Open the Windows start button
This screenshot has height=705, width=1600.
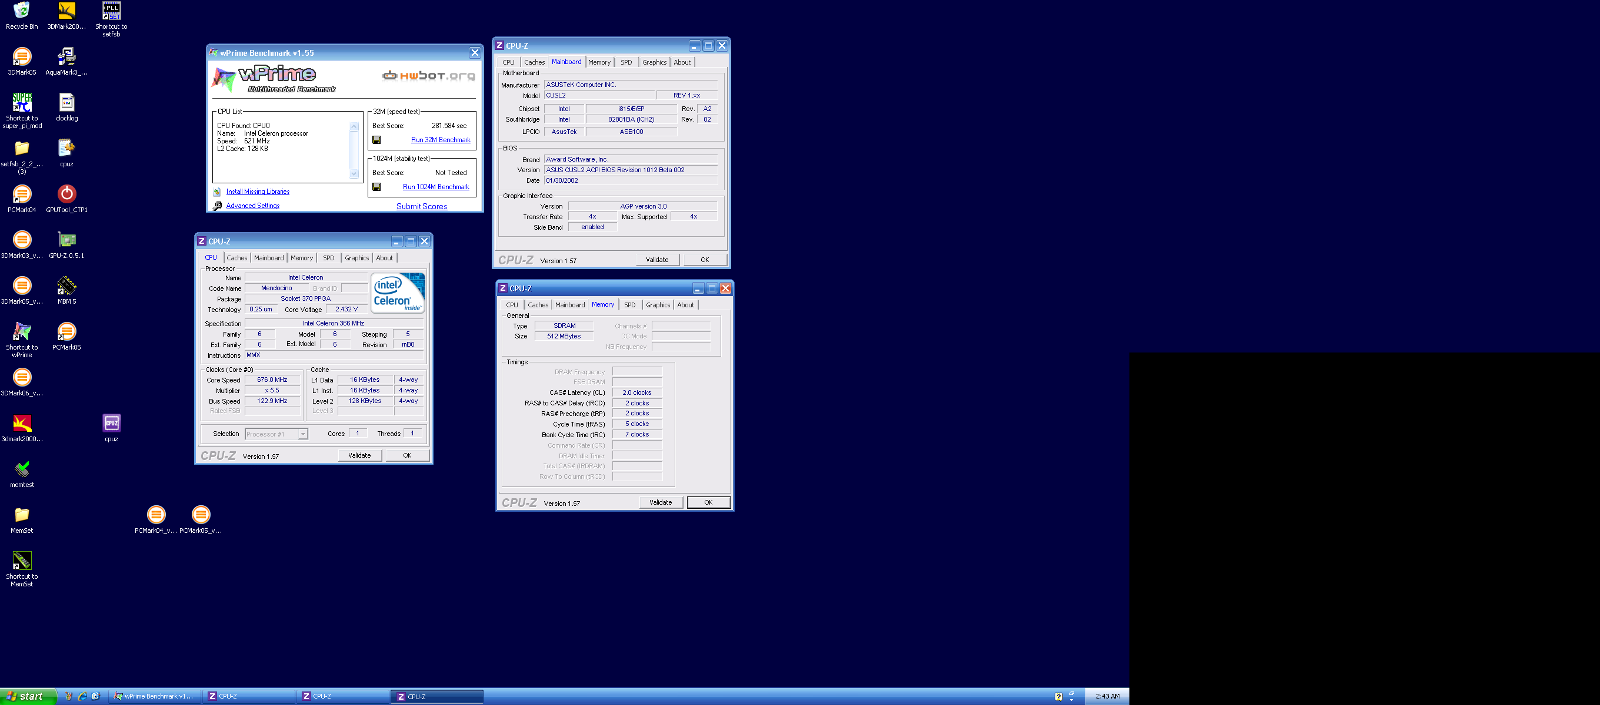[27, 696]
